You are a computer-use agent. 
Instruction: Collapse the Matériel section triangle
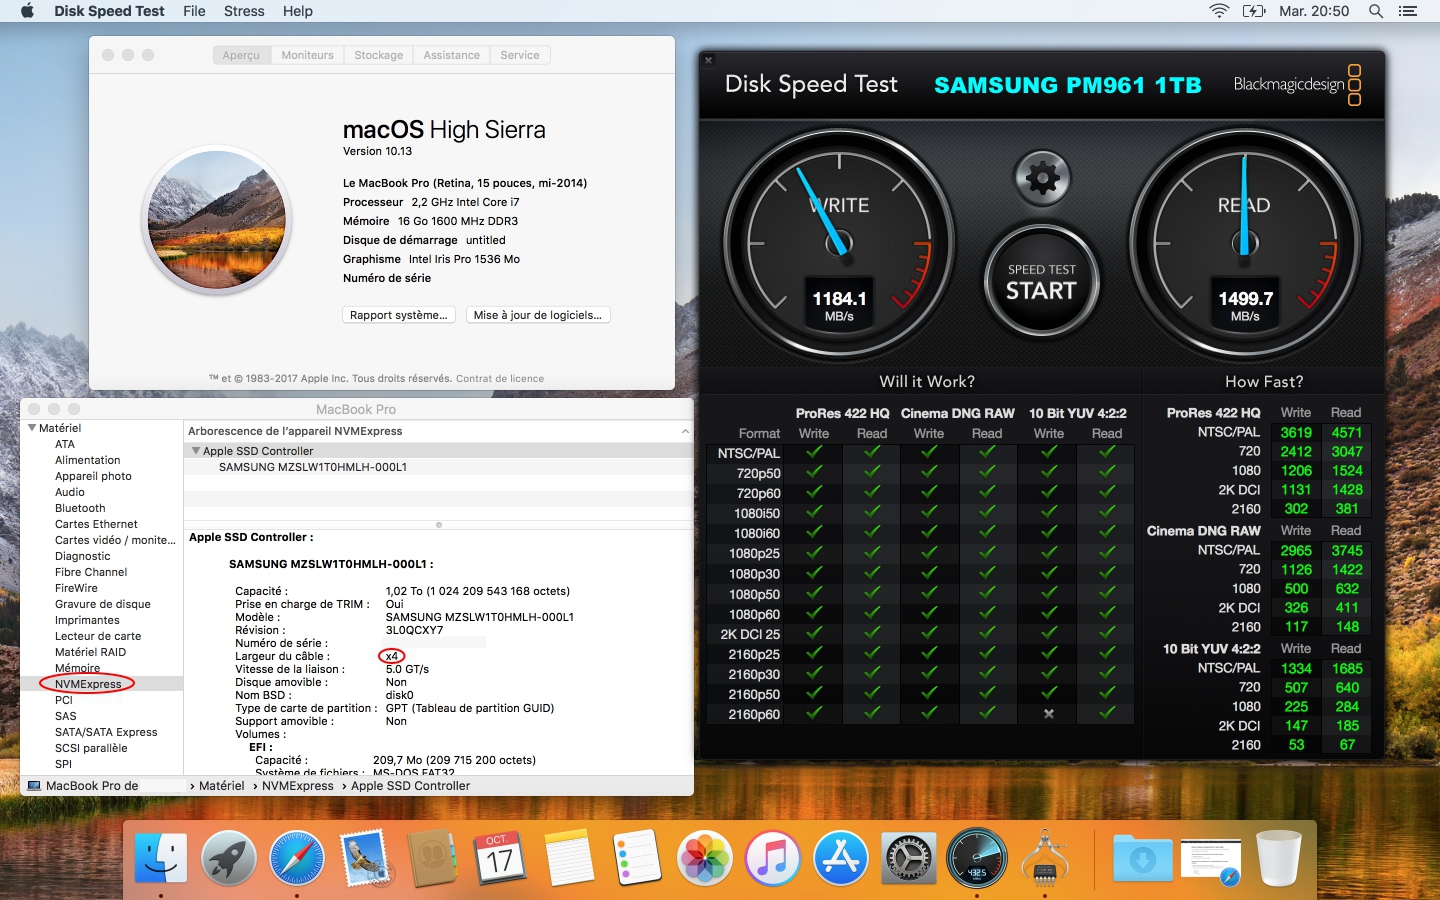(32, 428)
